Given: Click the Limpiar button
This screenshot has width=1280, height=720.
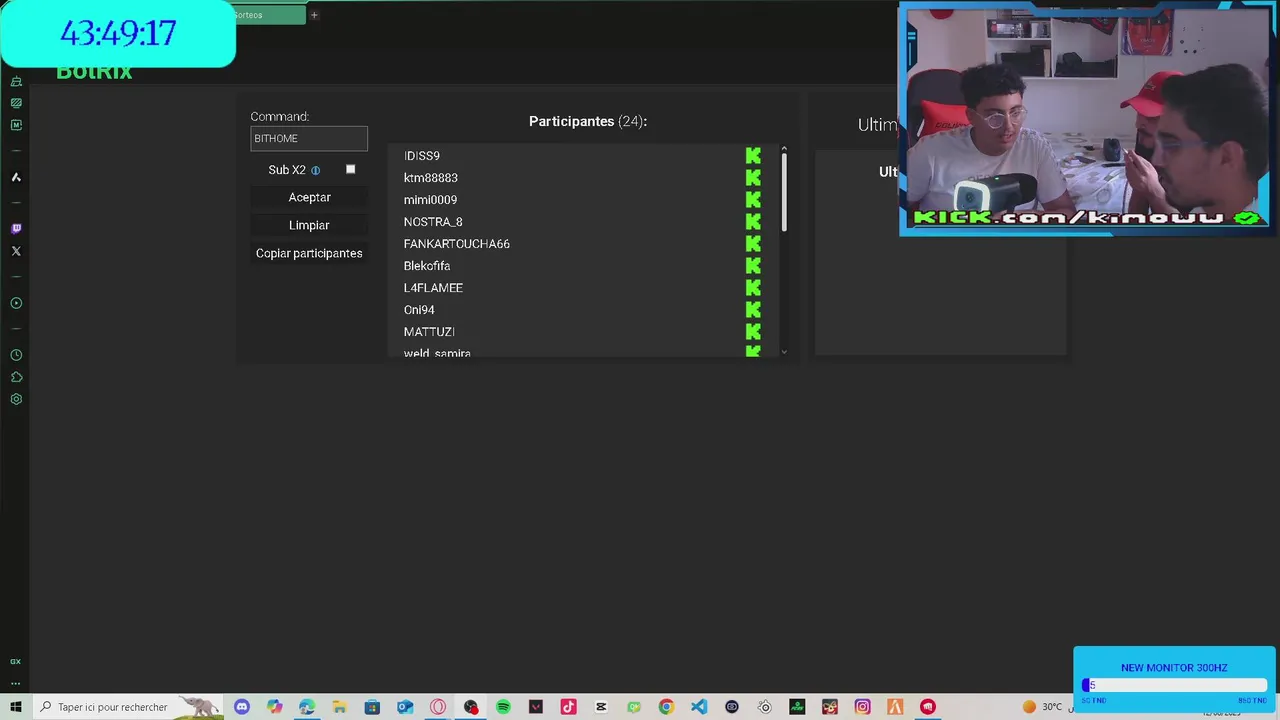Looking at the screenshot, I should (x=309, y=225).
